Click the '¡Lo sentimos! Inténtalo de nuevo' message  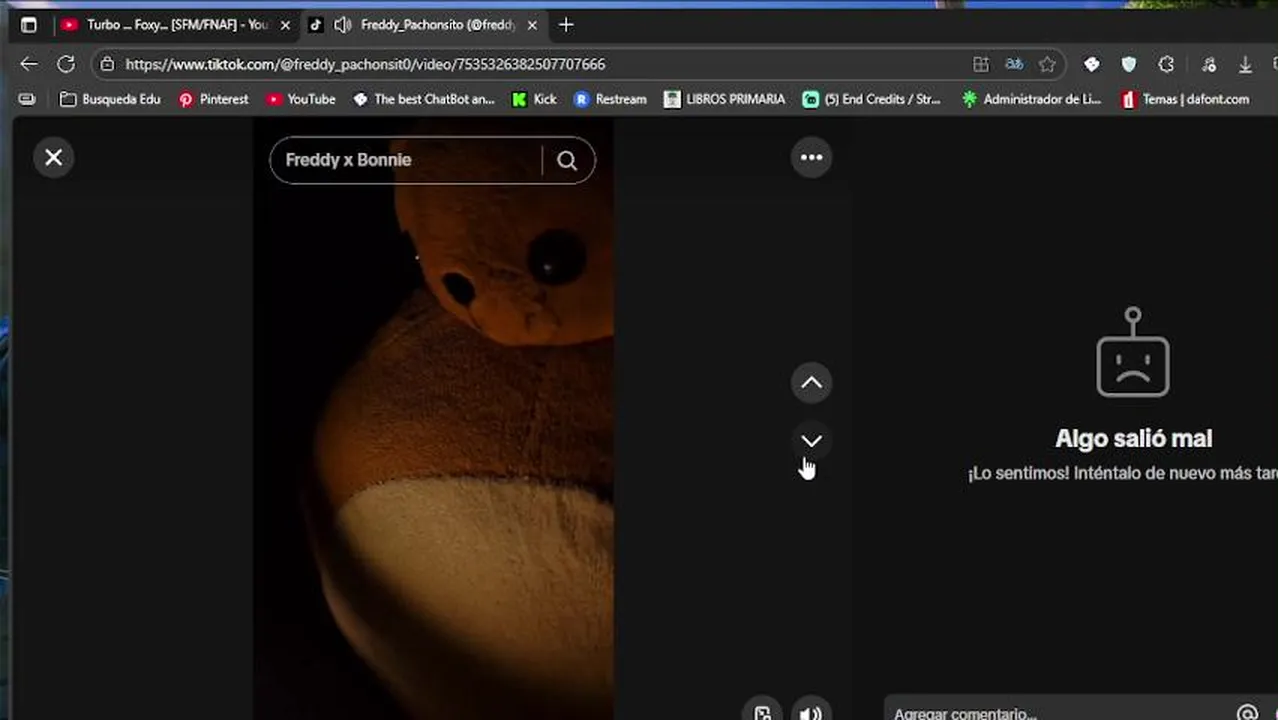1122,473
